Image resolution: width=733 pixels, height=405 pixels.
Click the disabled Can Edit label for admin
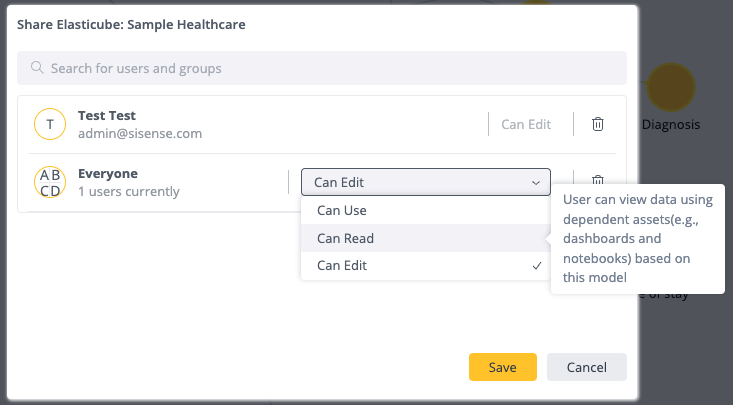click(x=526, y=124)
